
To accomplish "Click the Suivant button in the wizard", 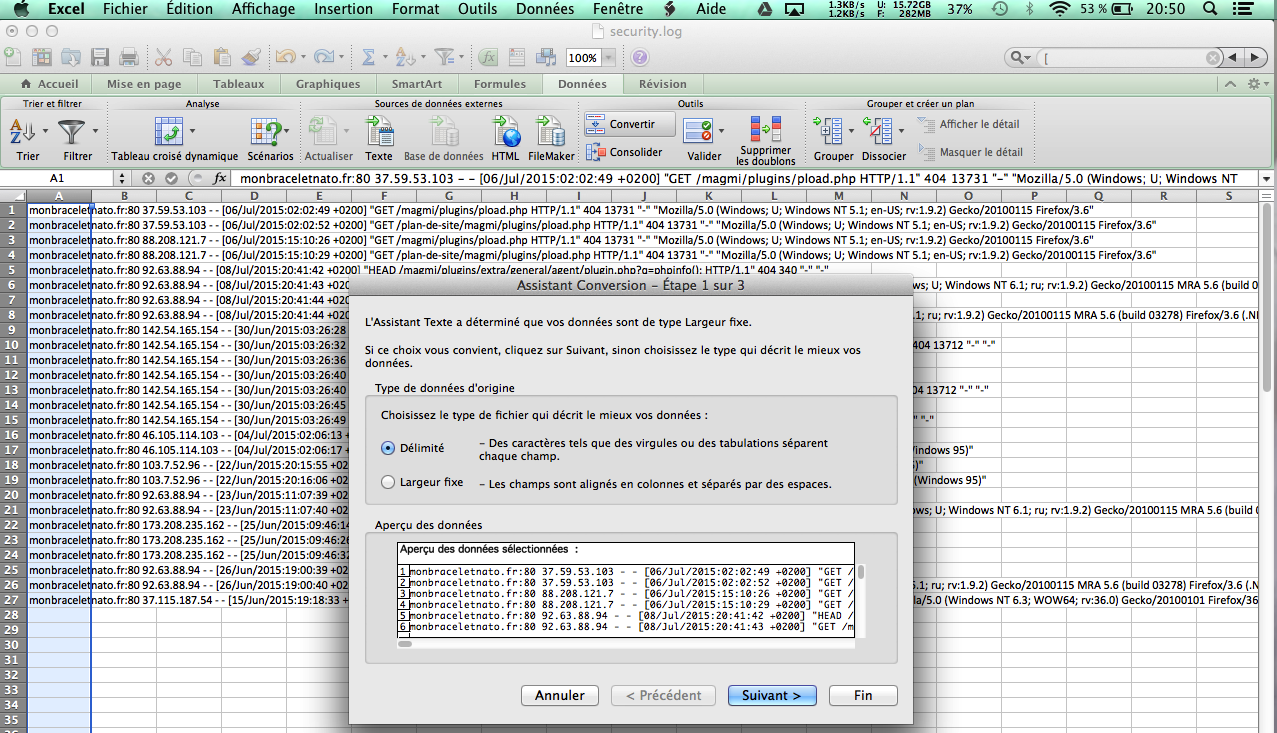I will pyautogui.click(x=772, y=695).
